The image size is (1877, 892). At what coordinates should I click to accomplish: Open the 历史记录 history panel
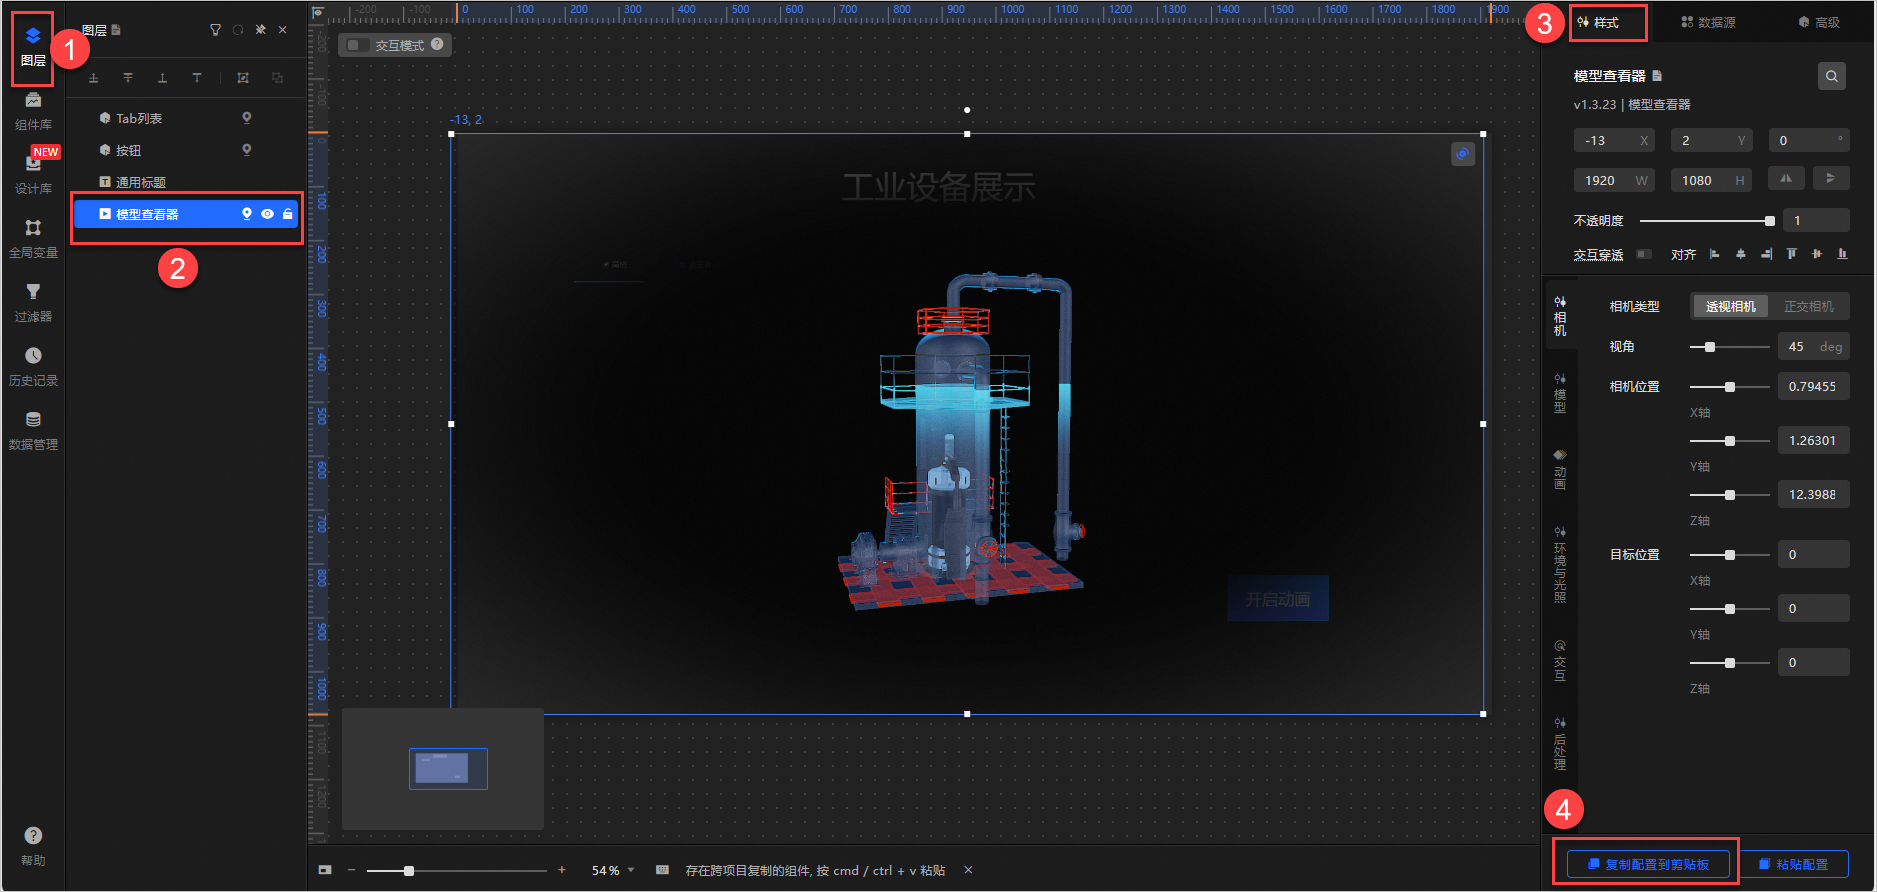coord(33,367)
